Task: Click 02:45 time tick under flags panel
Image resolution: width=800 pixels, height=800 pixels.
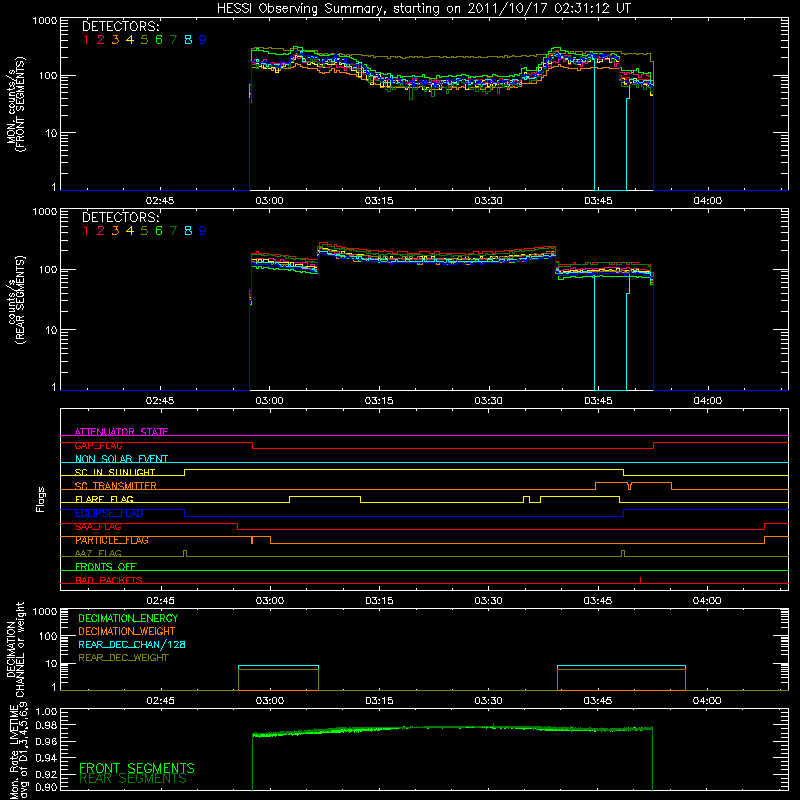Action: (160, 601)
